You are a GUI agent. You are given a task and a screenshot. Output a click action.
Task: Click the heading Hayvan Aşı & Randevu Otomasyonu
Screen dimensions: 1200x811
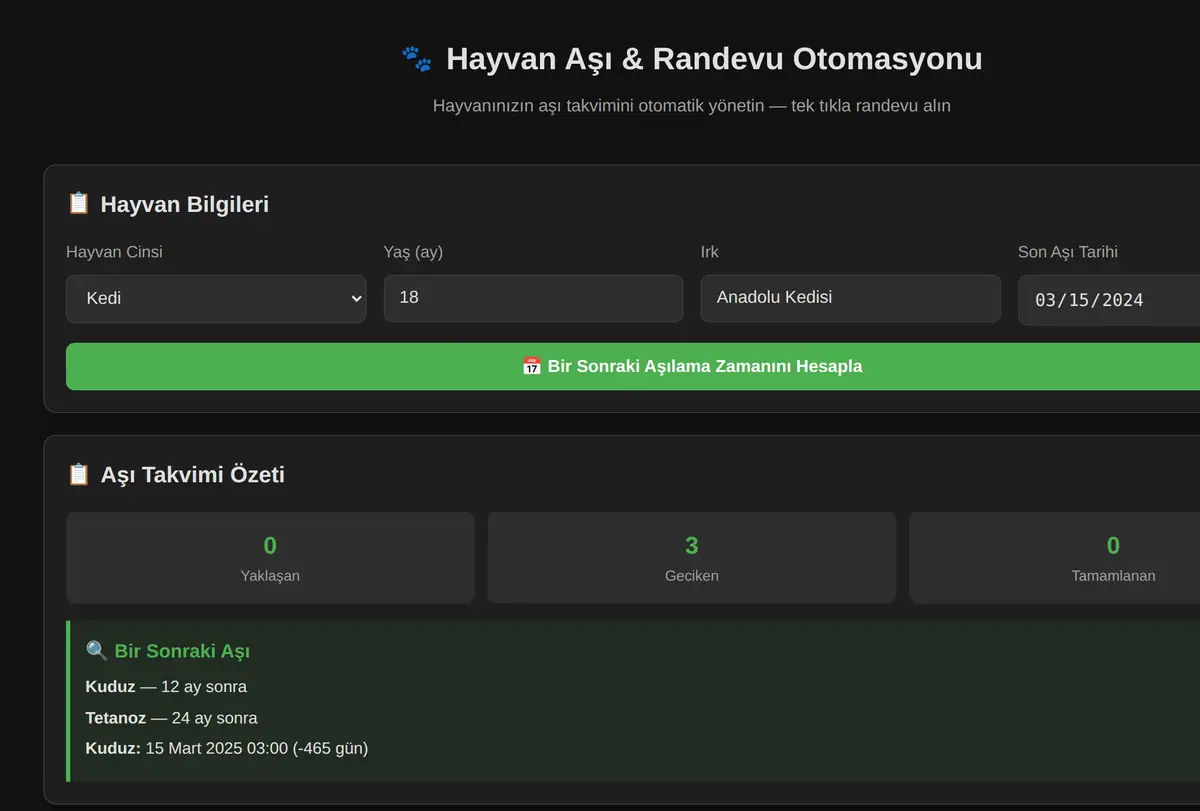coord(714,59)
